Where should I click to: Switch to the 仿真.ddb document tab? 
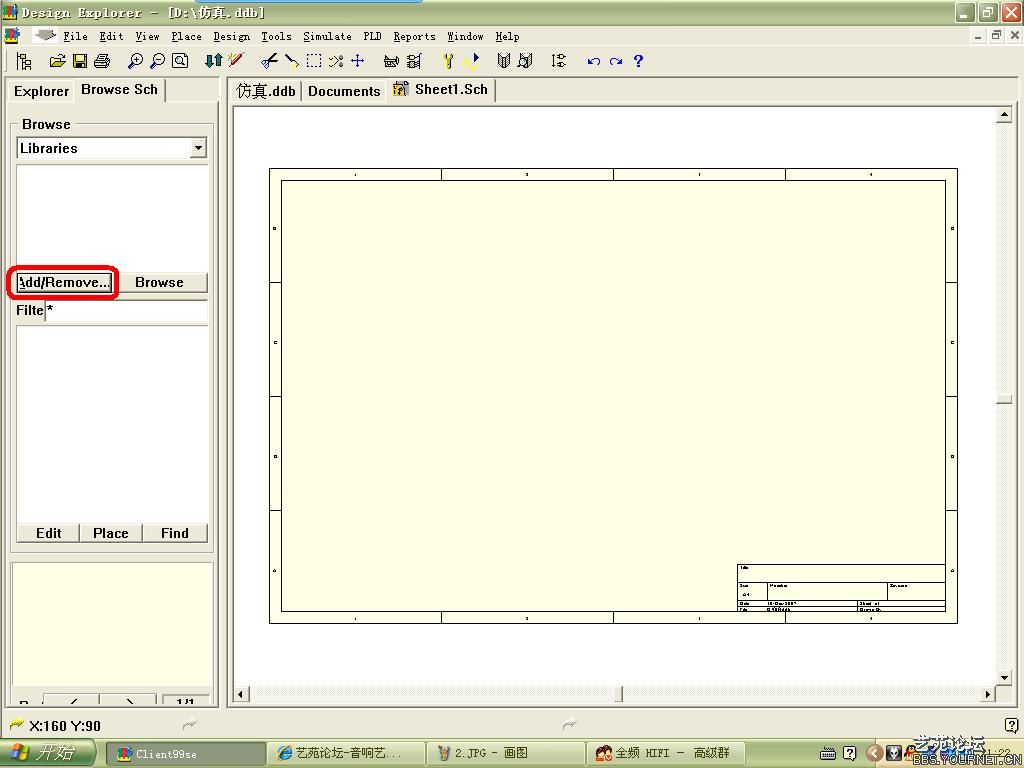(265, 91)
